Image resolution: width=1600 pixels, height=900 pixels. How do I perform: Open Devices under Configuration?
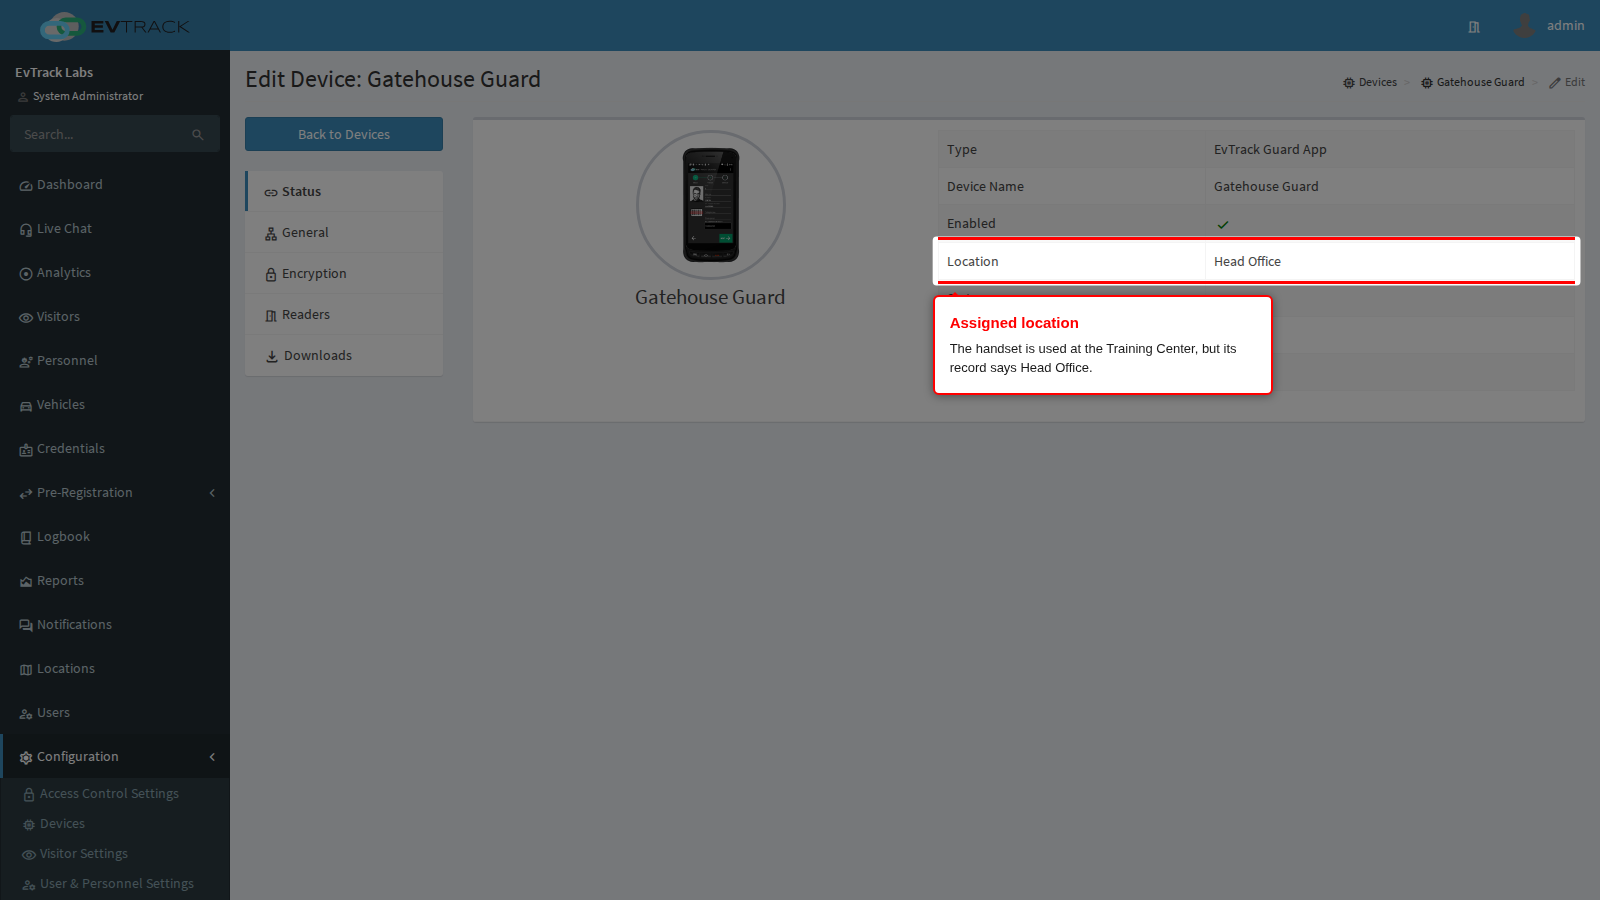(115, 824)
